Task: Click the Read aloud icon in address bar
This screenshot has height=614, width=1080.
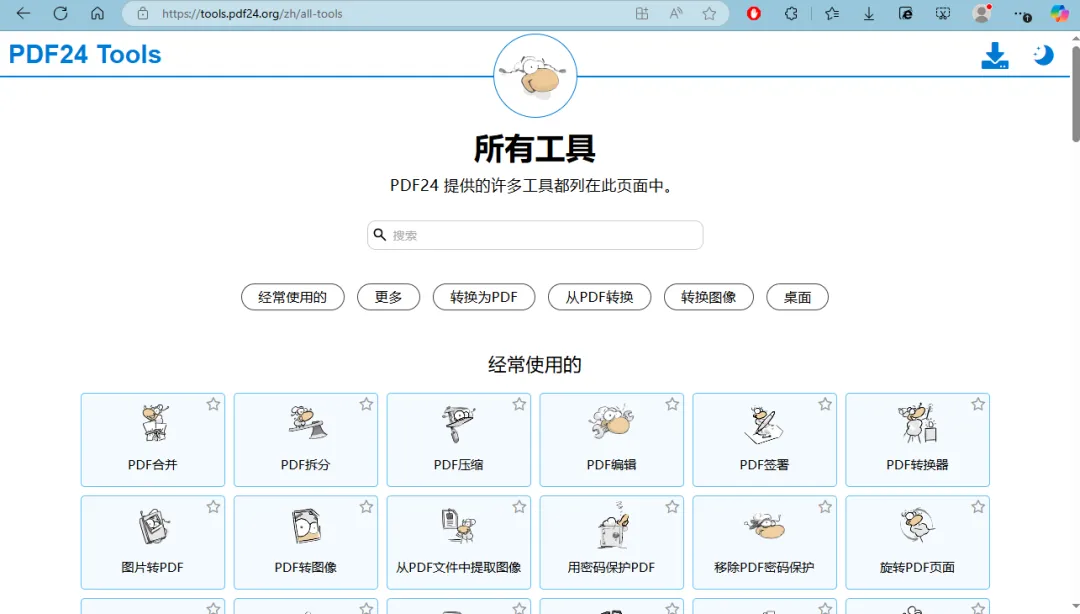Action: click(x=676, y=13)
